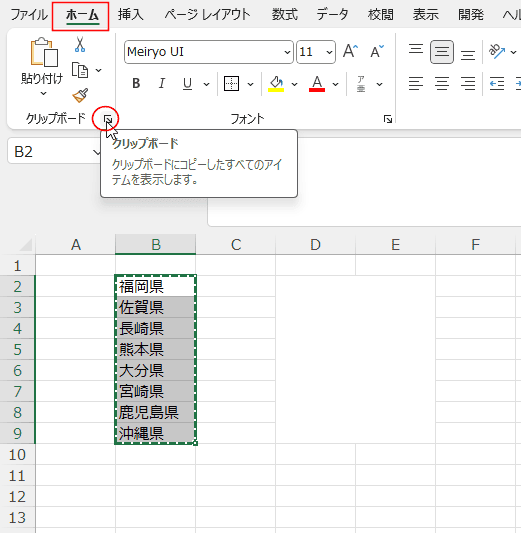The image size is (521, 533).
Task: Toggle Italic formatting
Action: (x=162, y=84)
